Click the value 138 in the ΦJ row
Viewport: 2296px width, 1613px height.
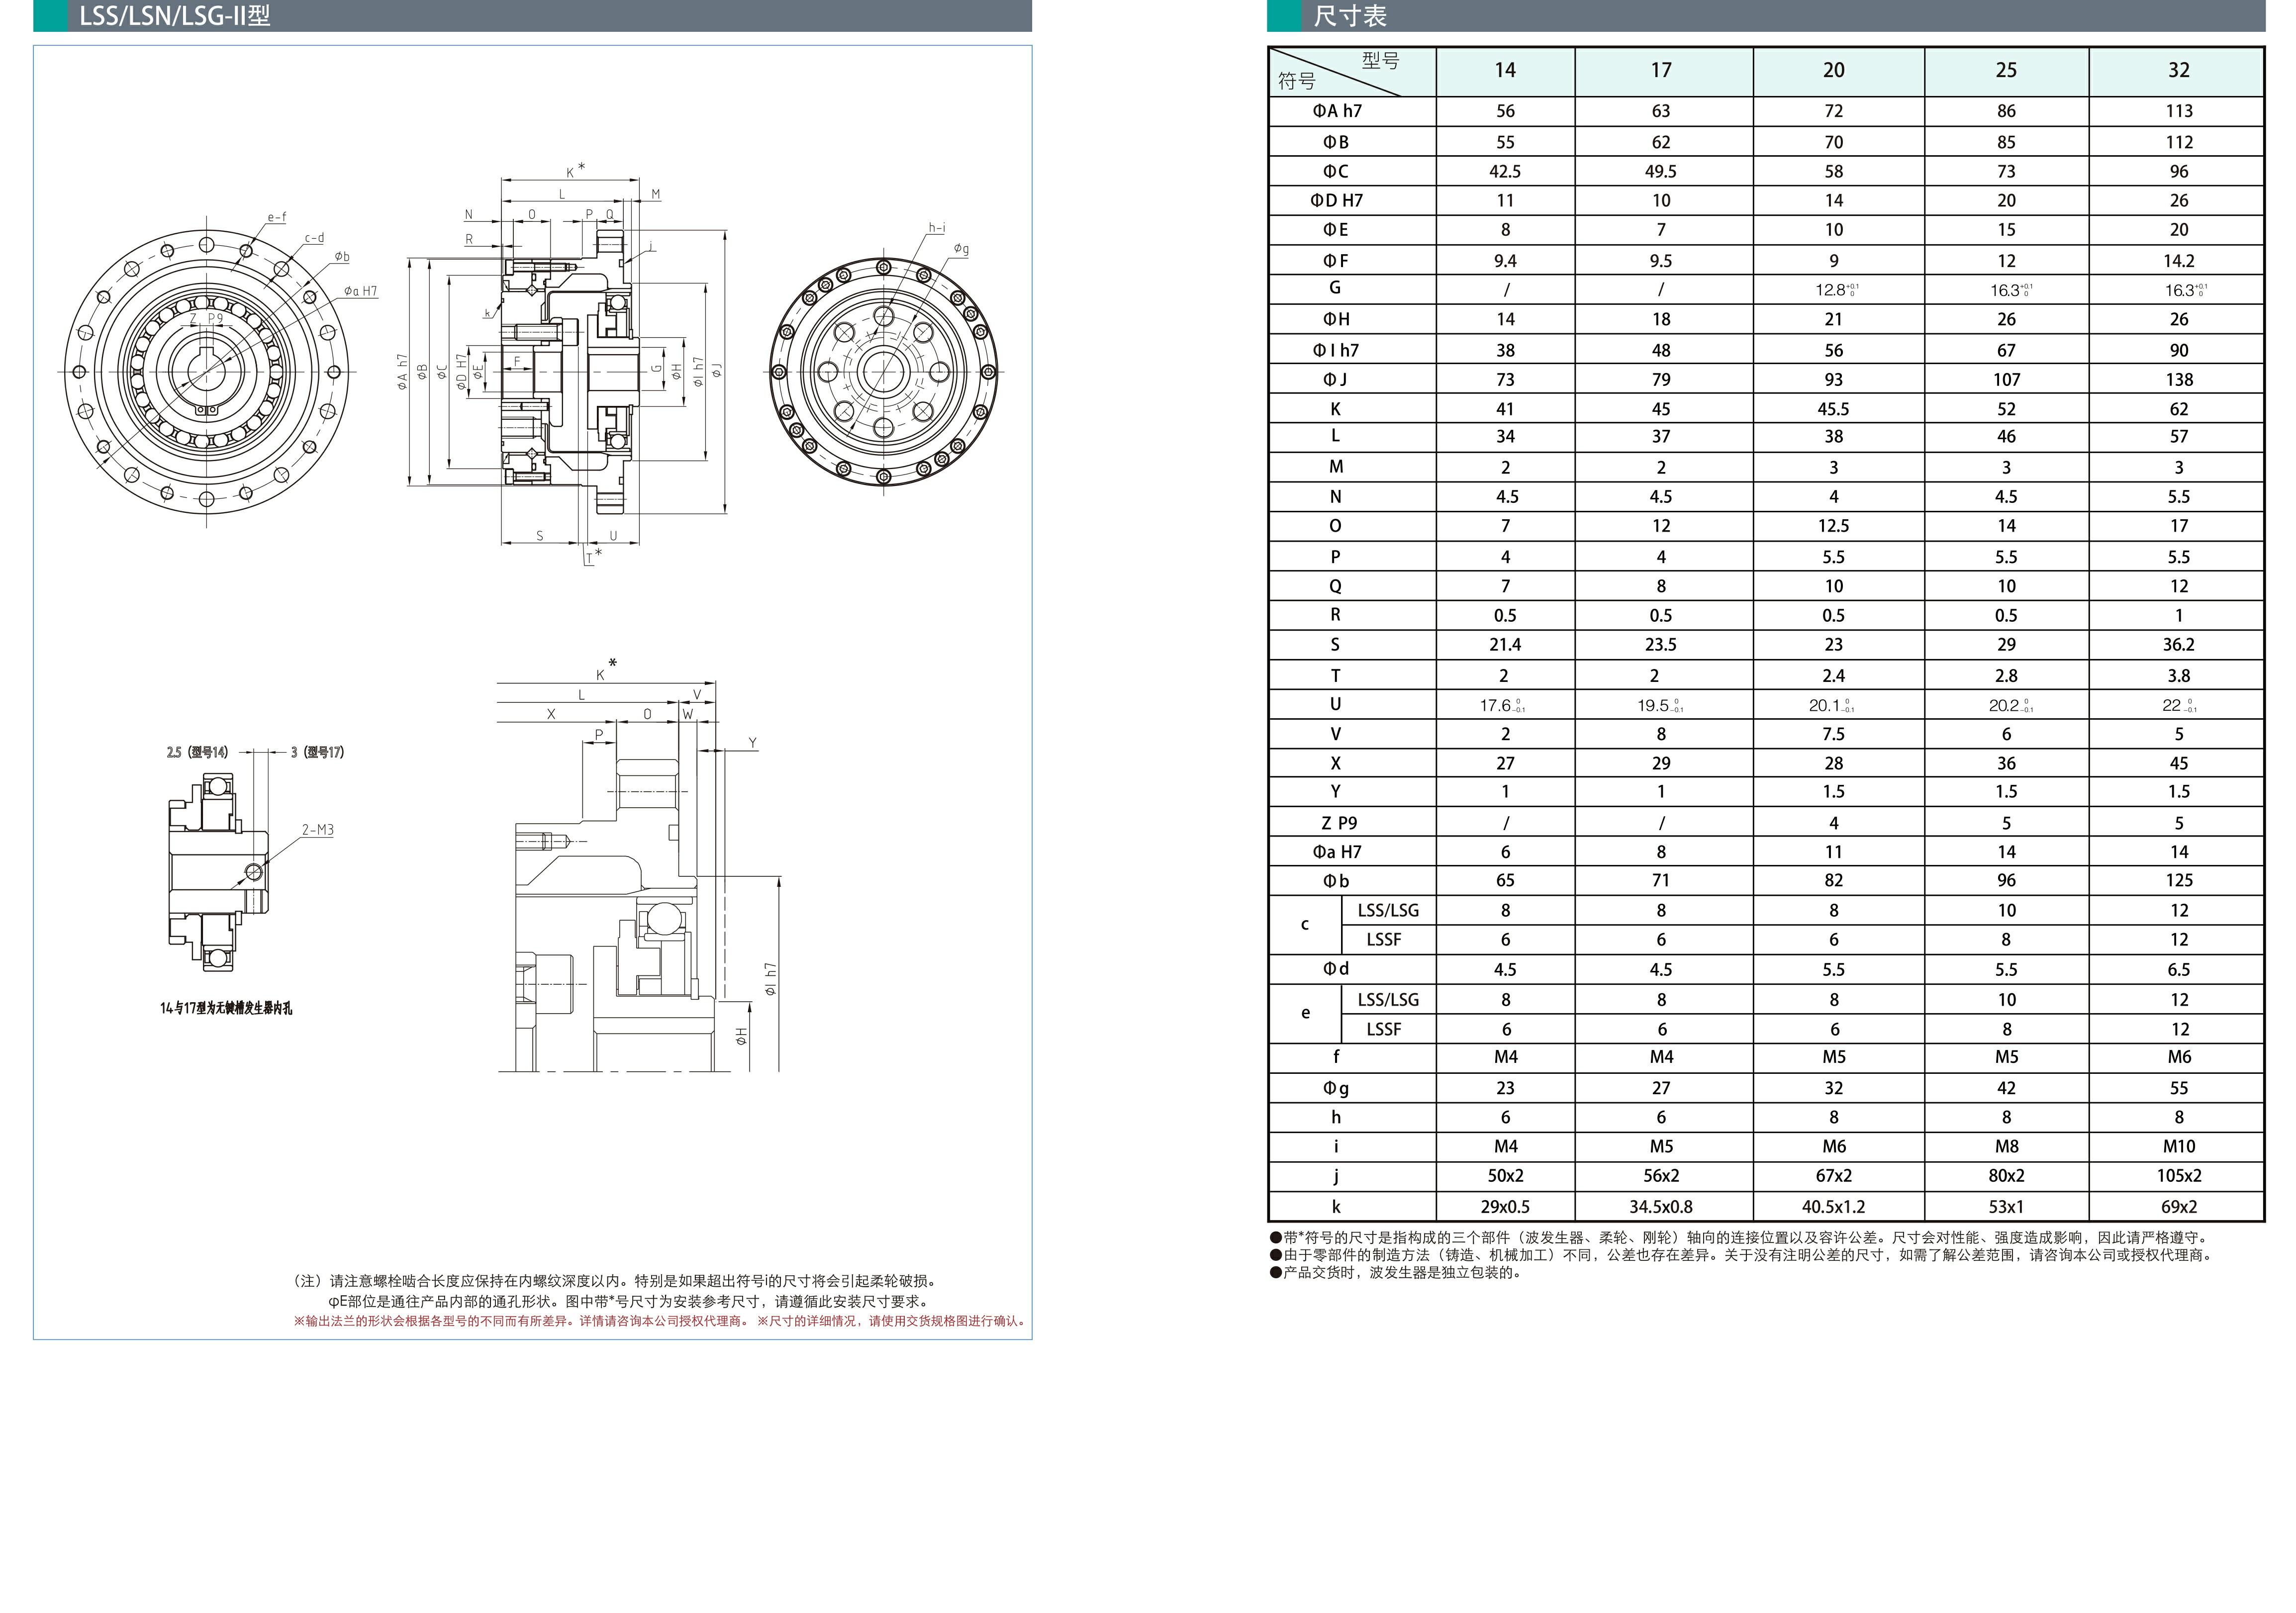pyautogui.click(x=2179, y=380)
